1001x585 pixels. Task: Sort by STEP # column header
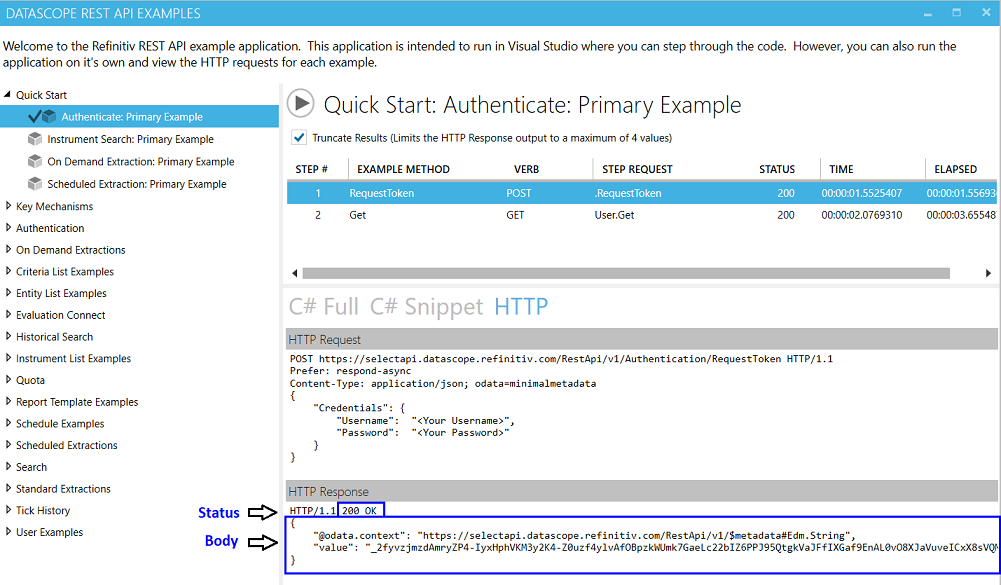point(312,169)
